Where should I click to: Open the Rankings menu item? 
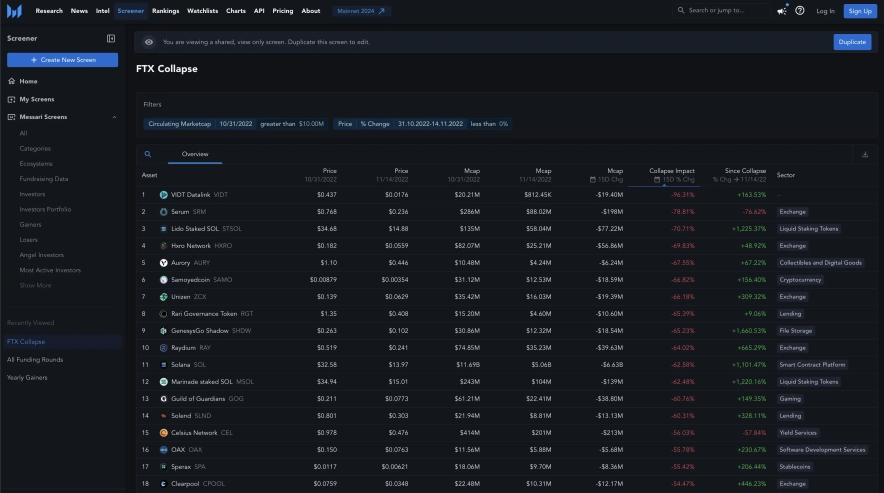tap(166, 11)
